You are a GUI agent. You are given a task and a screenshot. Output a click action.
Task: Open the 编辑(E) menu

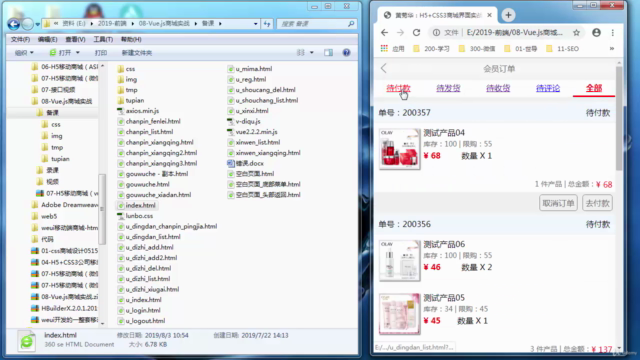point(47,39)
